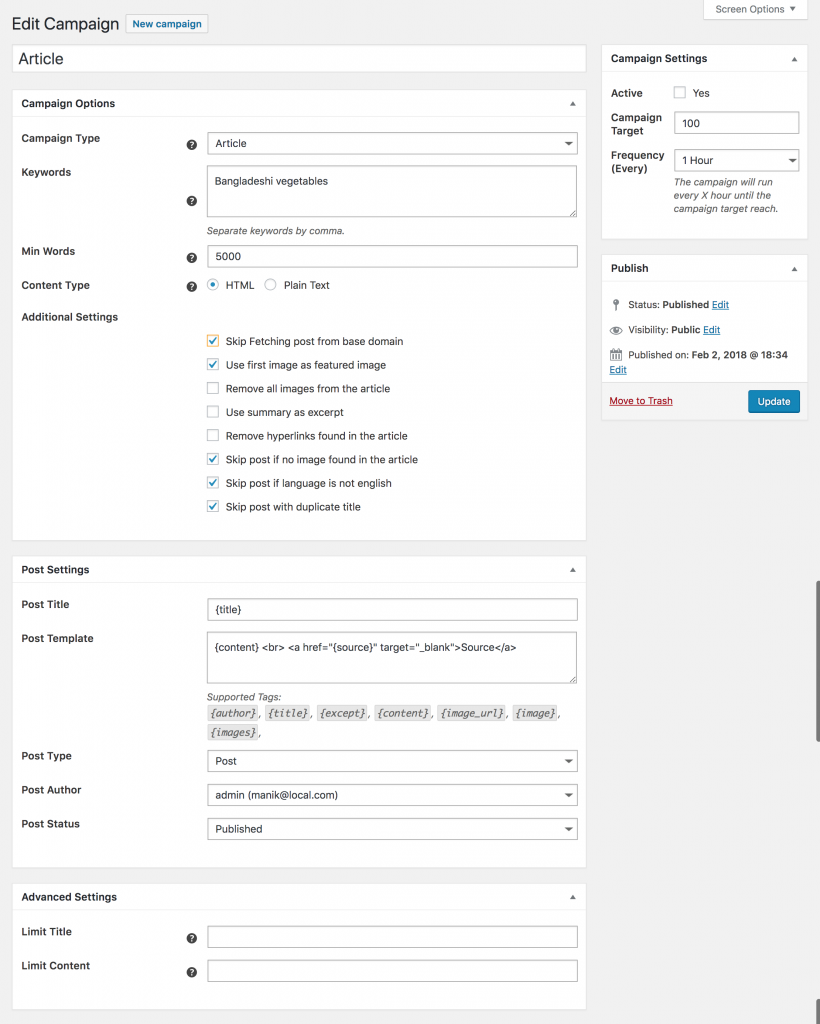The image size is (820, 1024).
Task: Click help icon beside Limit Content
Action: (191, 972)
